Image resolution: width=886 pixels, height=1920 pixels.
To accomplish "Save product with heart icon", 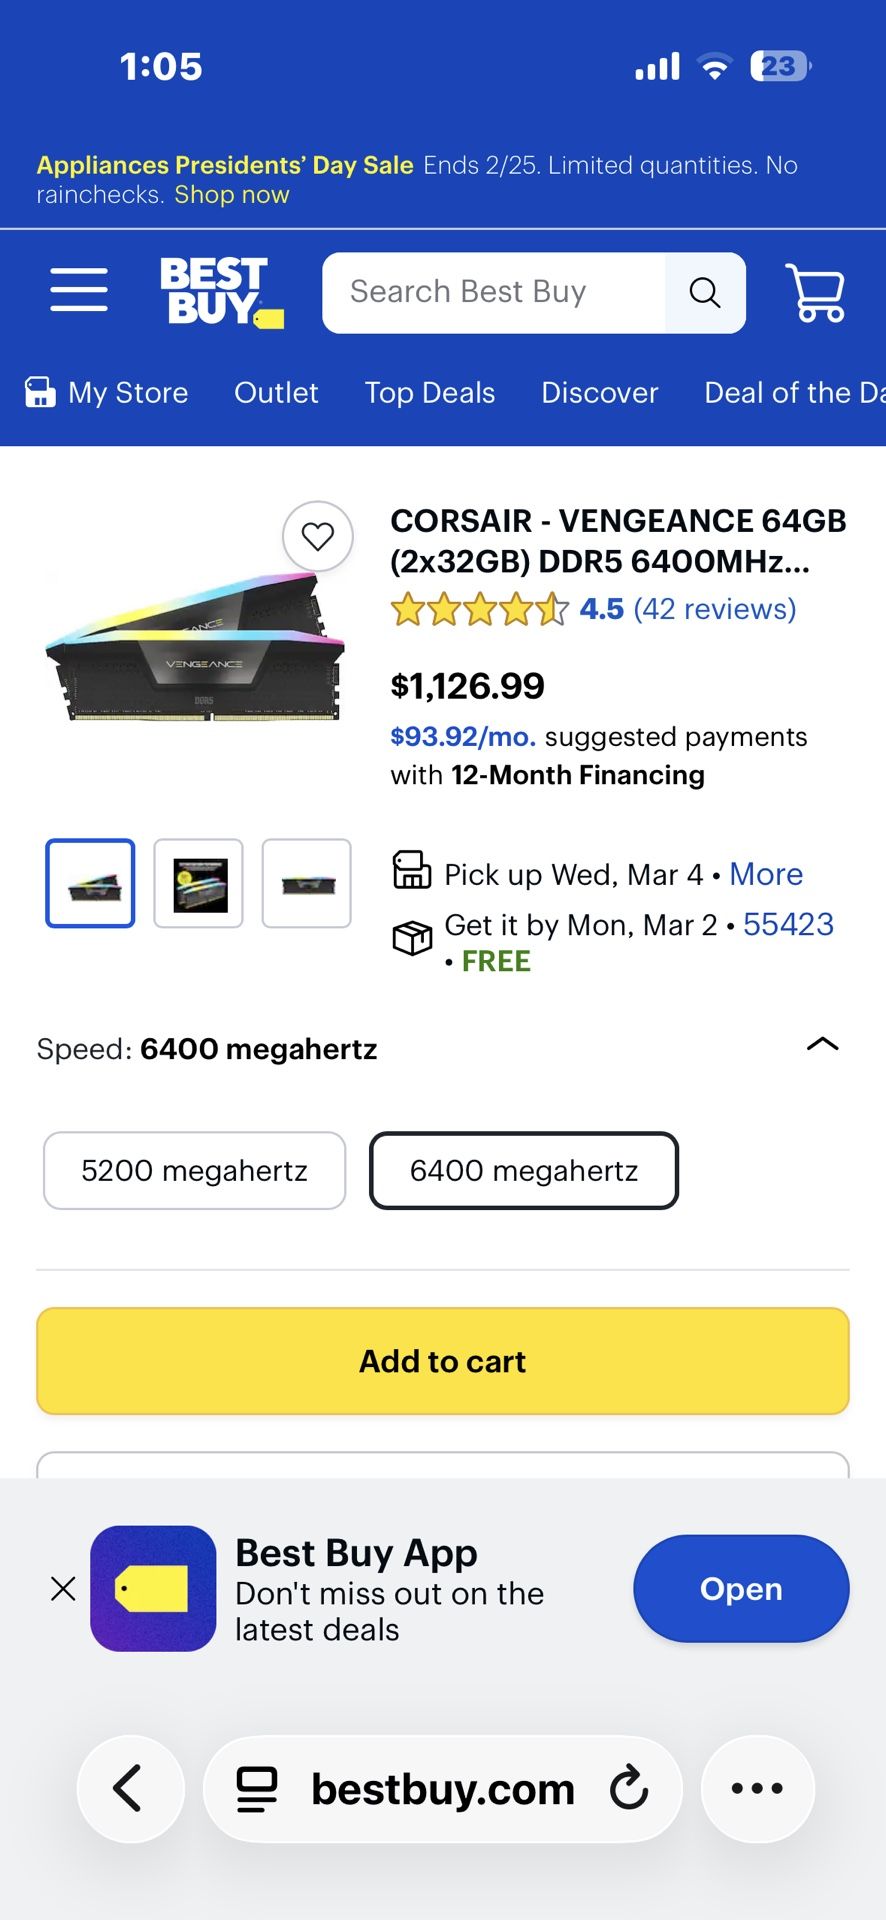I will coord(318,537).
